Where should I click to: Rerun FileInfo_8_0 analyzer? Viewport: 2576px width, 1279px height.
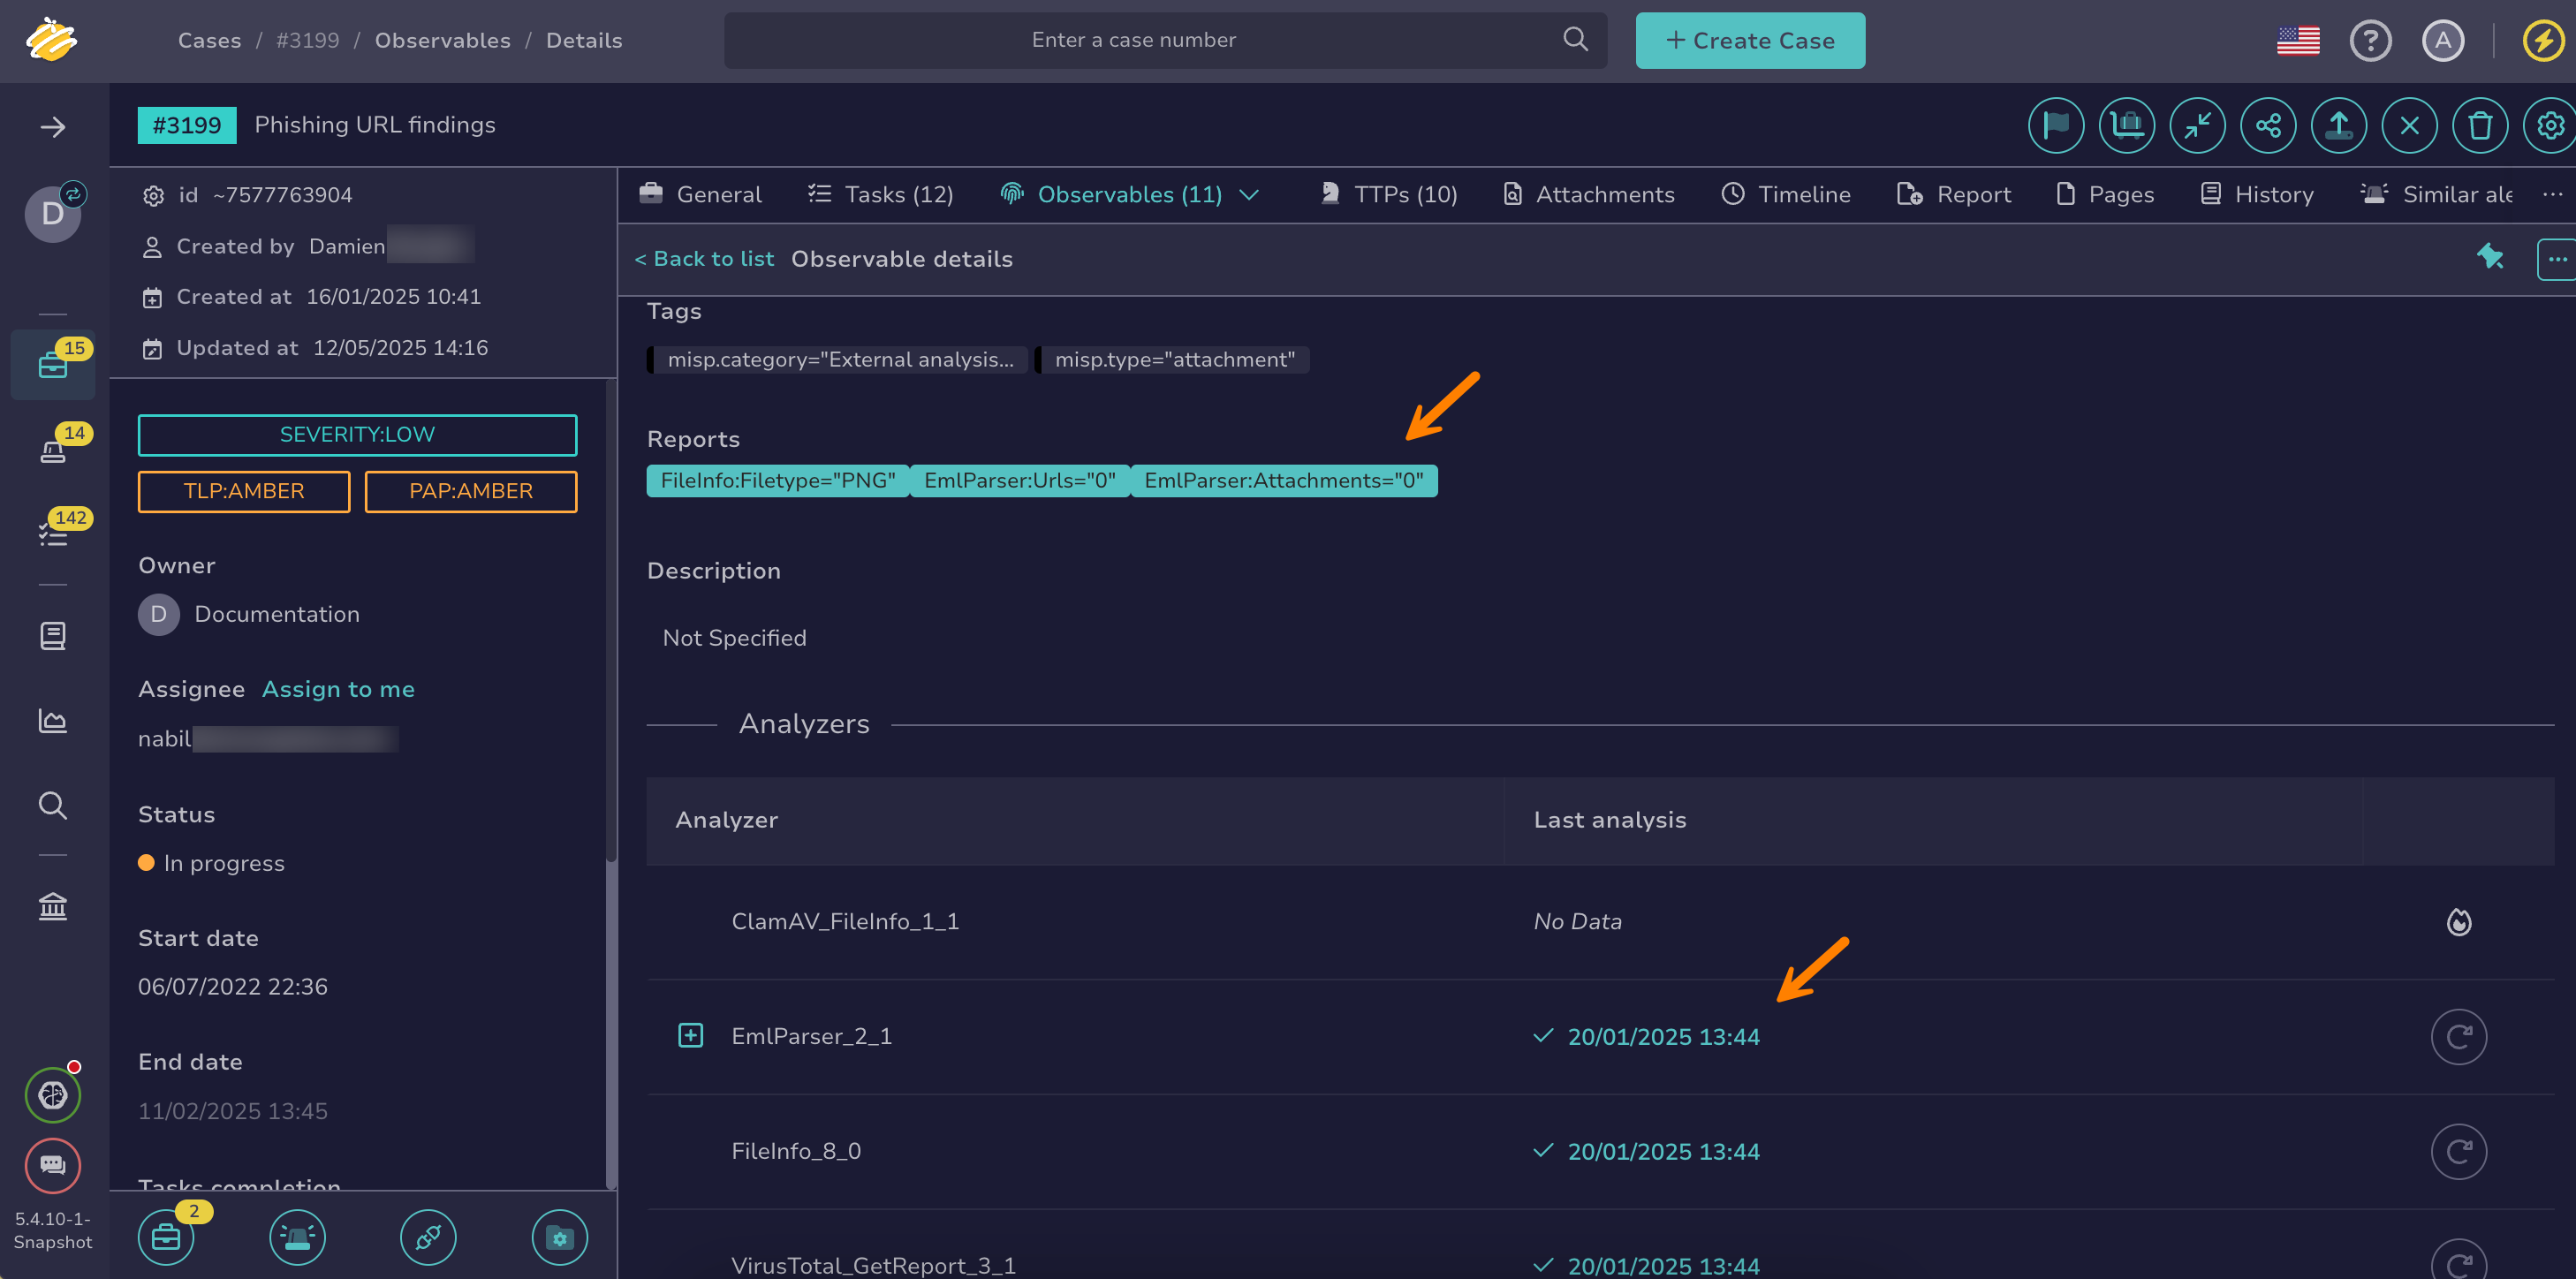(2459, 1152)
